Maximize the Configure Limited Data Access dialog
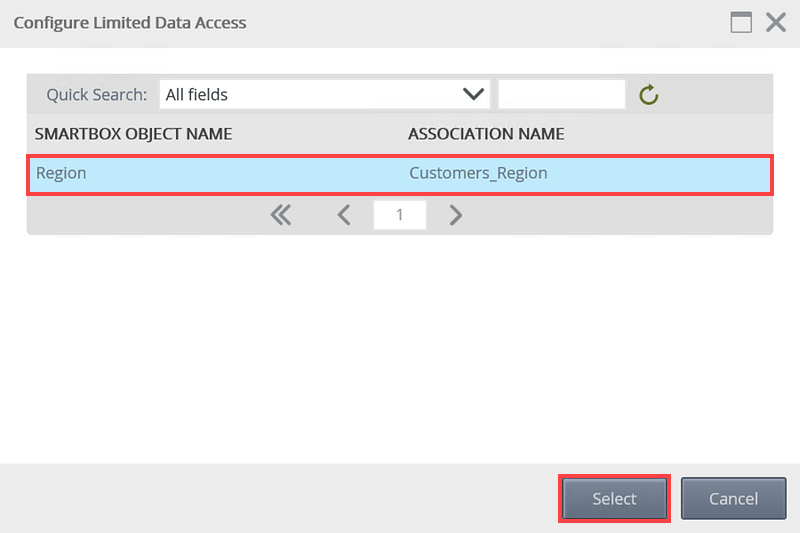Image resolution: width=800 pixels, height=533 pixels. point(741,22)
